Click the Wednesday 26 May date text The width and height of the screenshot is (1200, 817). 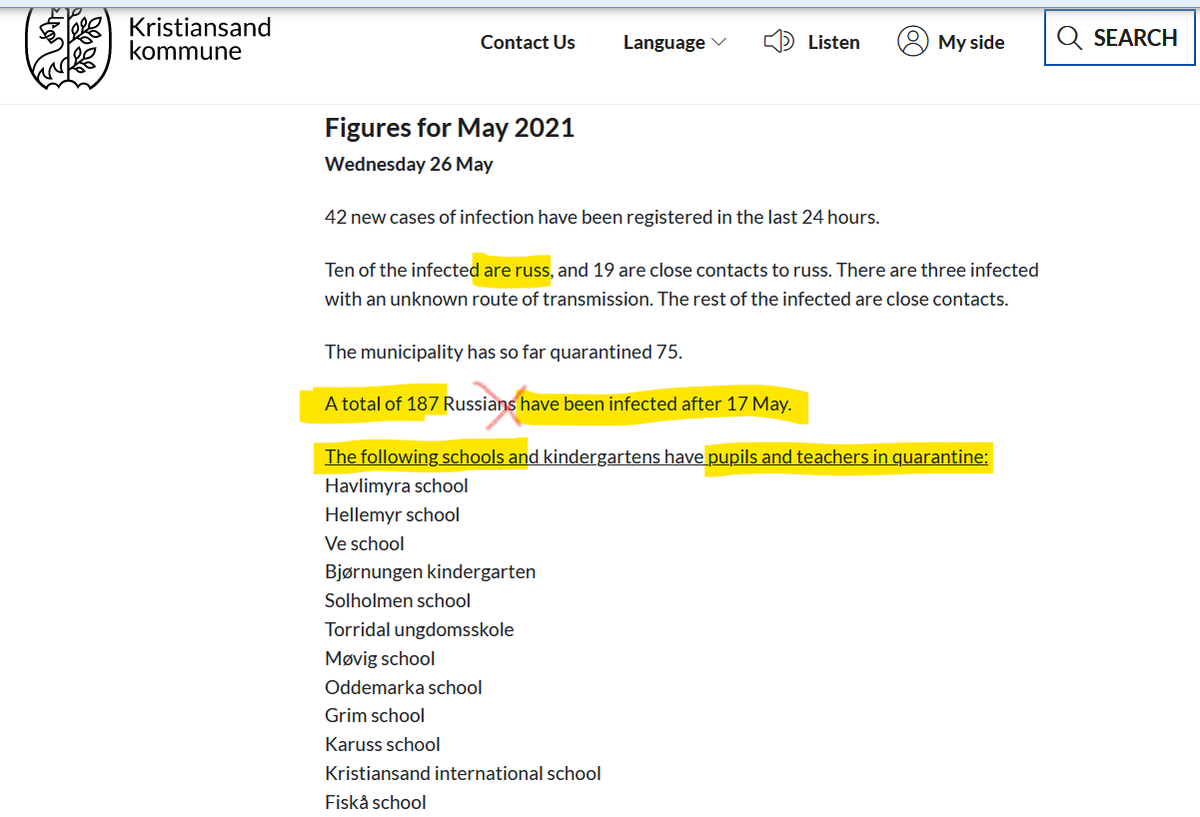point(409,164)
